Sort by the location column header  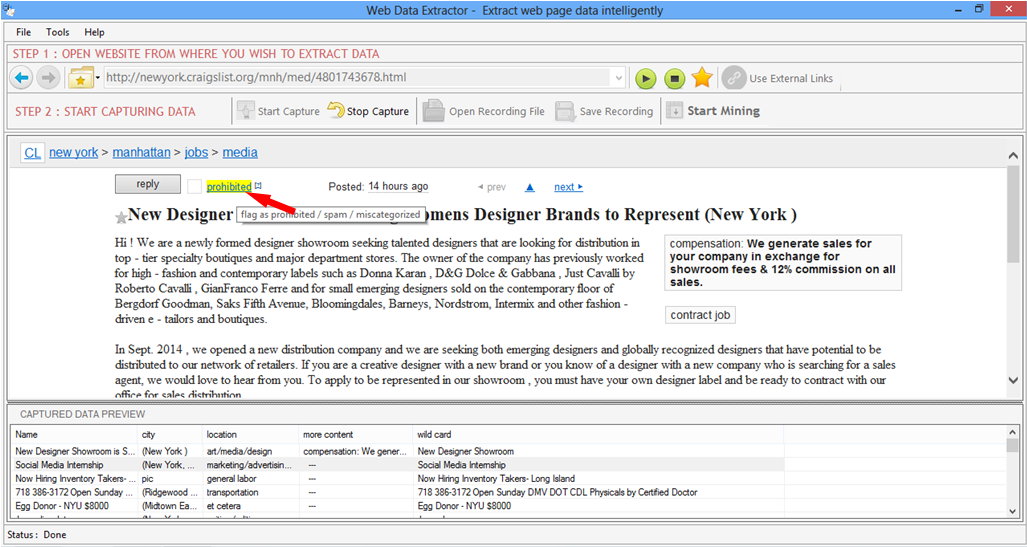(x=251, y=434)
